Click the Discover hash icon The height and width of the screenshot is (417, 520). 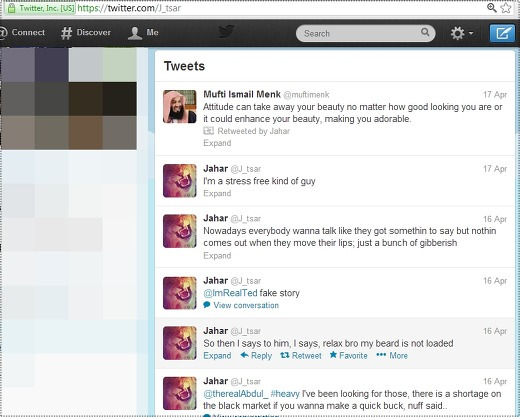67,33
